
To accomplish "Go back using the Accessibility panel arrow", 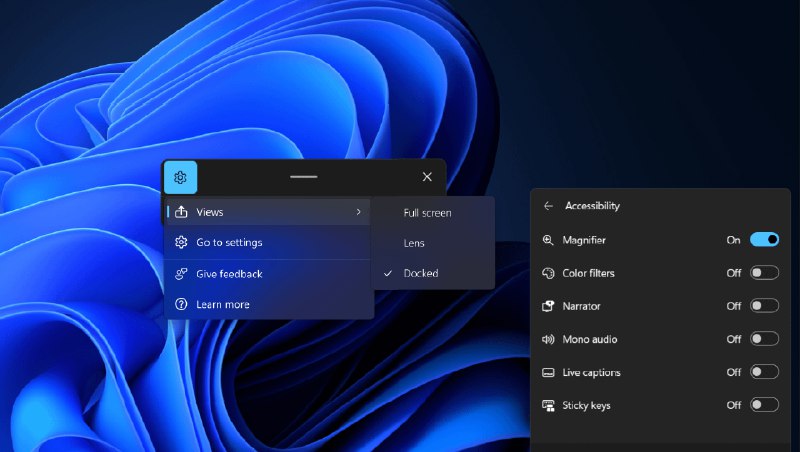I will 548,206.
